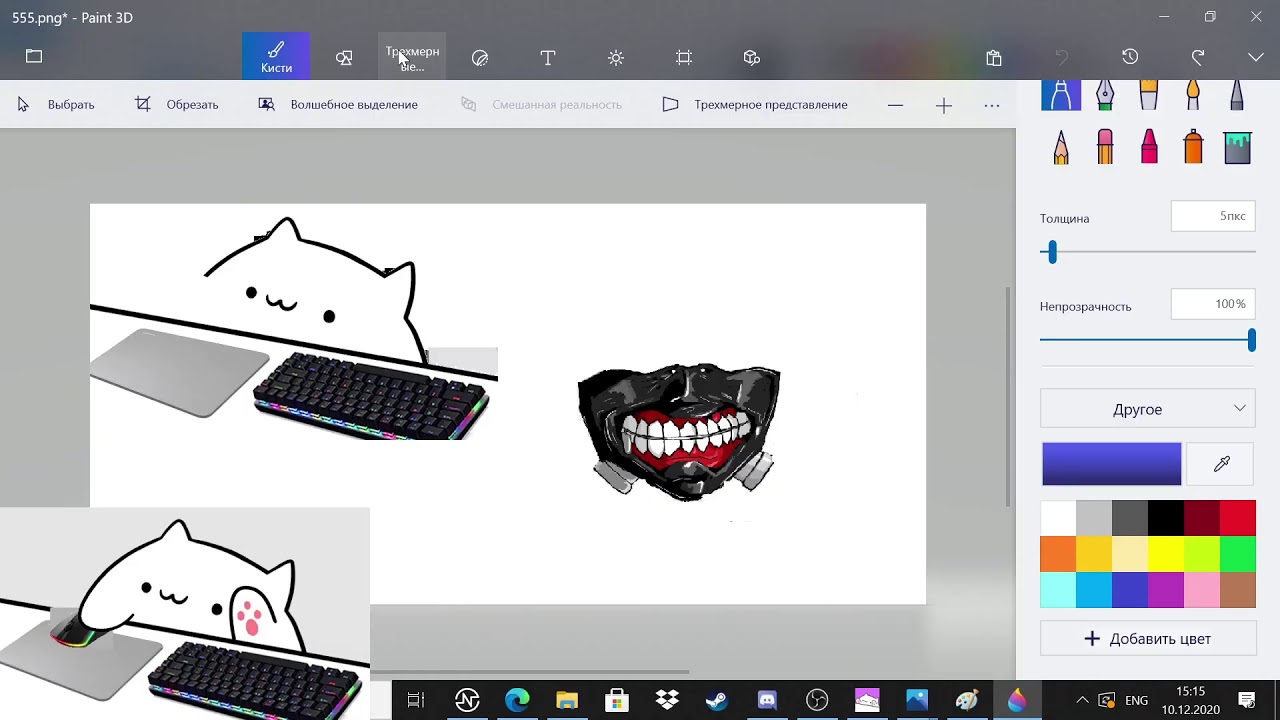Click the Redo arrow
This screenshot has width=1280, height=720.
[x=1198, y=57]
